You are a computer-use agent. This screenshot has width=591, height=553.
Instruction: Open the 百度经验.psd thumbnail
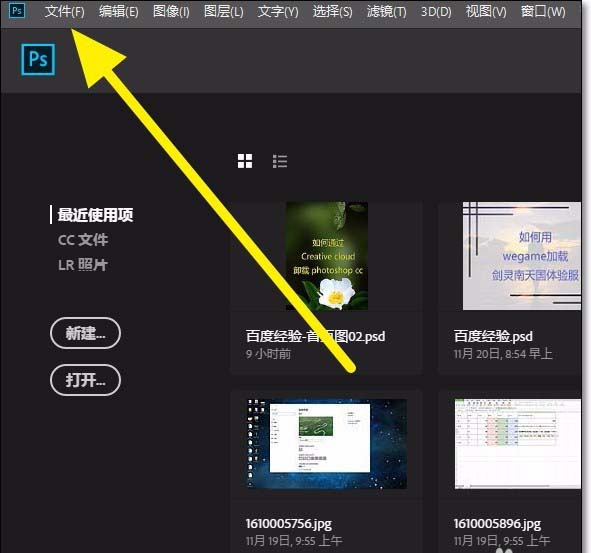pos(522,256)
